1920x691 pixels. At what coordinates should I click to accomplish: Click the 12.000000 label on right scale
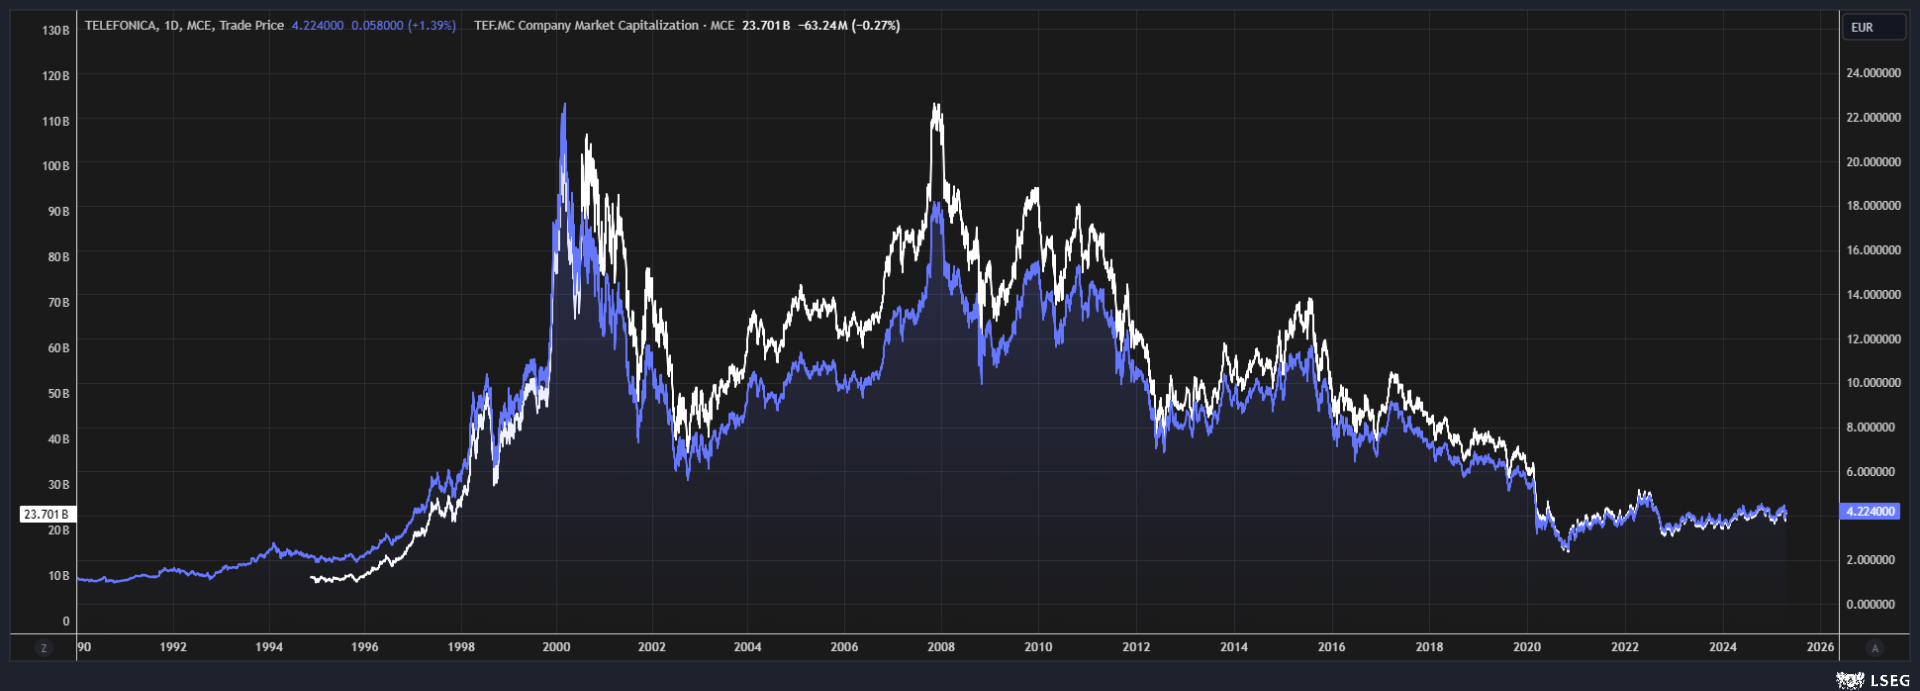click(x=1874, y=339)
